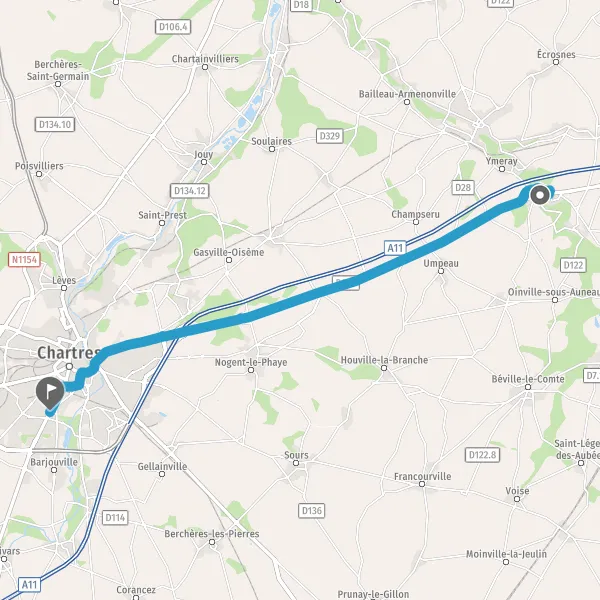Image resolution: width=600 pixels, height=600 pixels.
Task: Click the Sours village label
Action: (296, 455)
